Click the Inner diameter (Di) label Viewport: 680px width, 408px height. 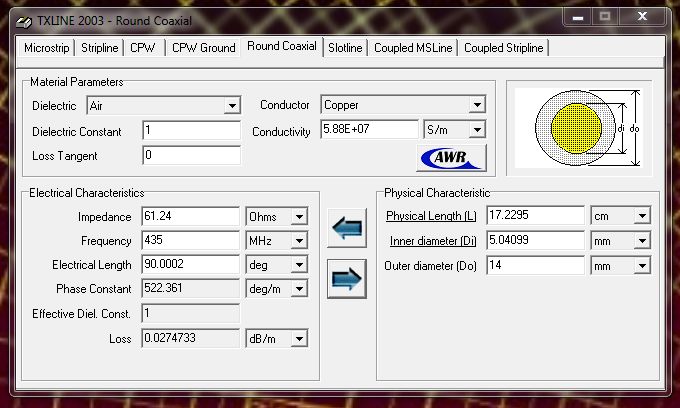pos(433,241)
